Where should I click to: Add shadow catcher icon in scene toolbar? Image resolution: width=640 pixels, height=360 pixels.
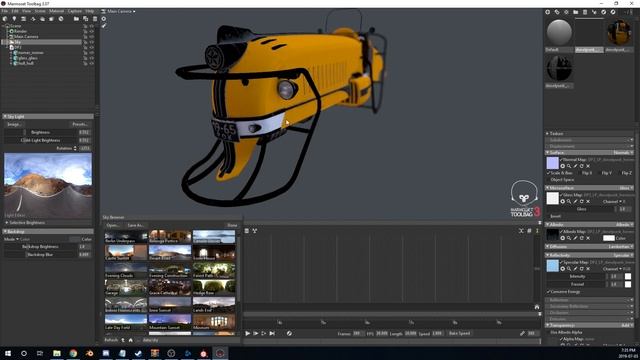click(51, 19)
